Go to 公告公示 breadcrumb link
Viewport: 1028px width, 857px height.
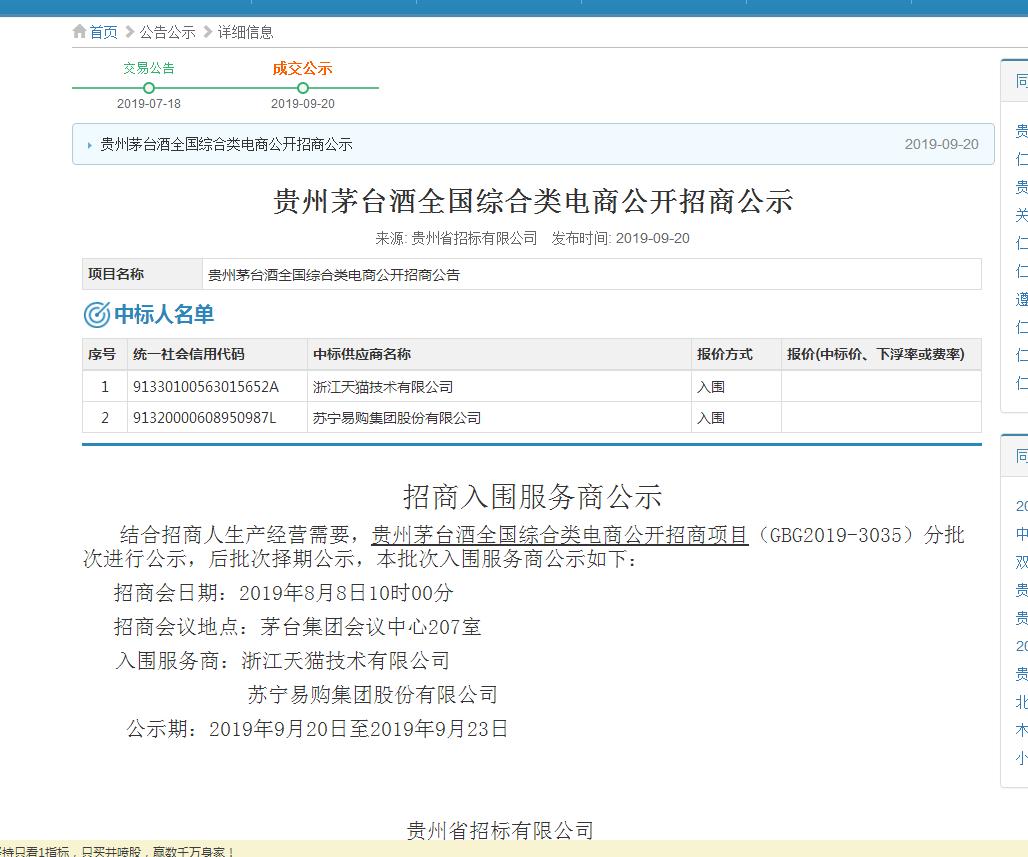coord(167,32)
